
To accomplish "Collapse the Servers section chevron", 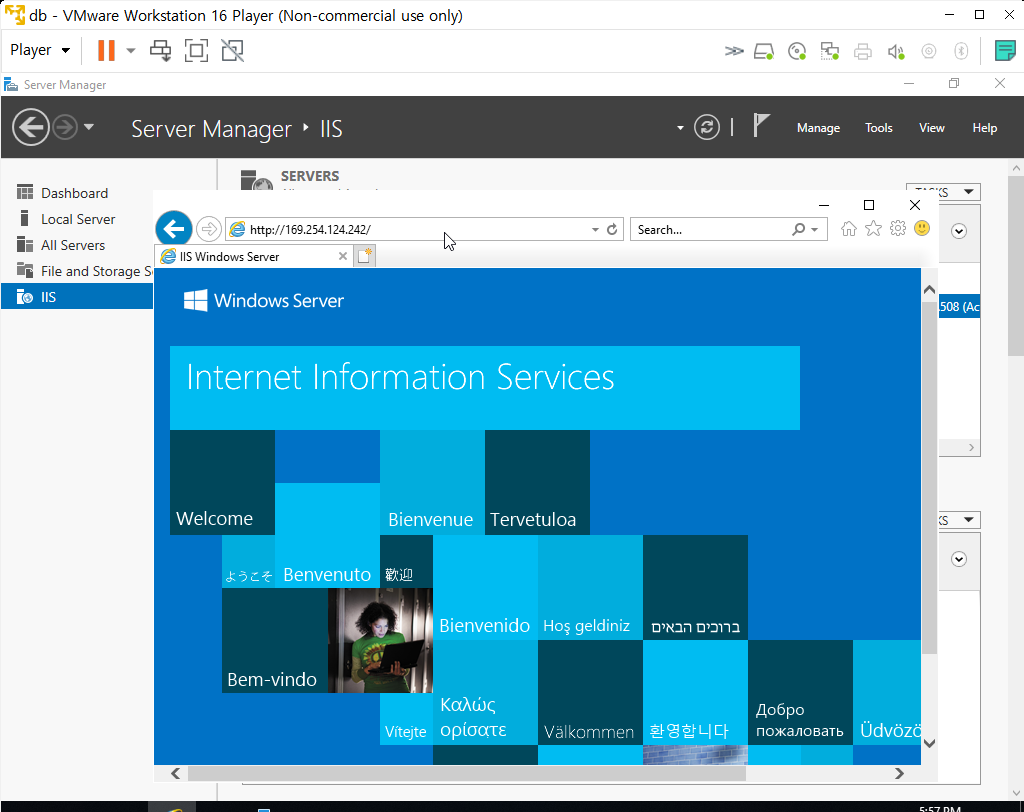I will pyautogui.click(x=959, y=231).
